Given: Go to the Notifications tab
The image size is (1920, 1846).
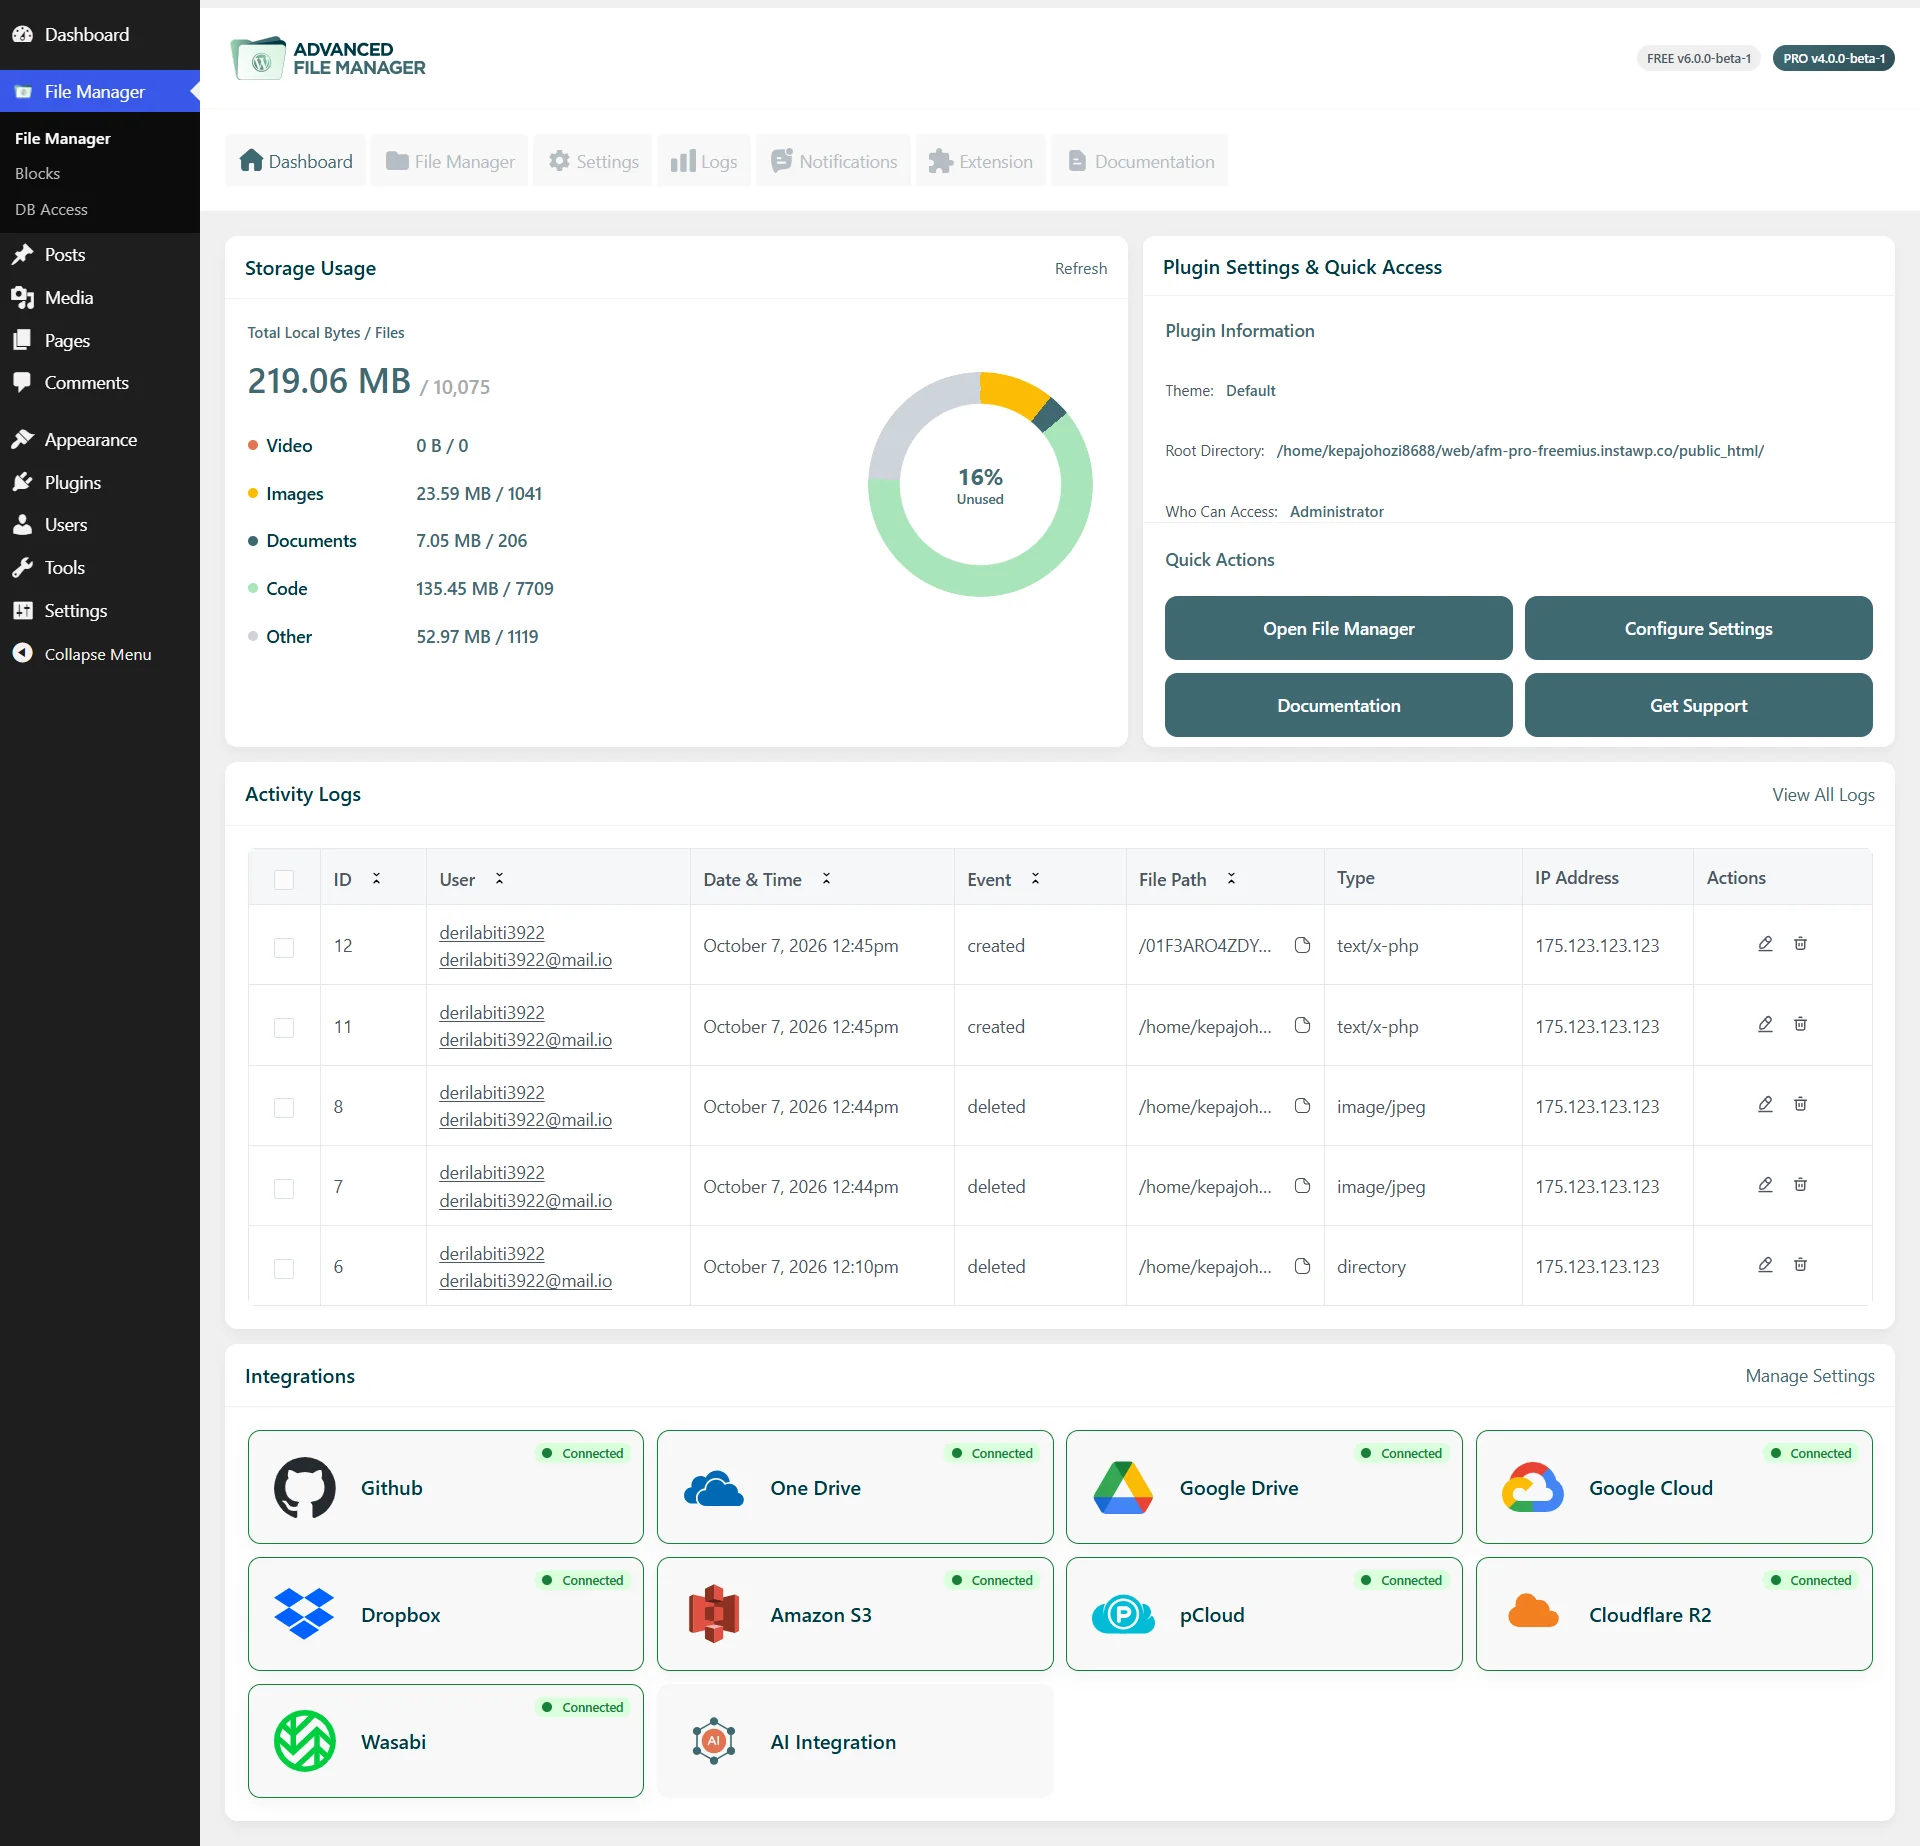Looking at the screenshot, I should click(x=834, y=161).
